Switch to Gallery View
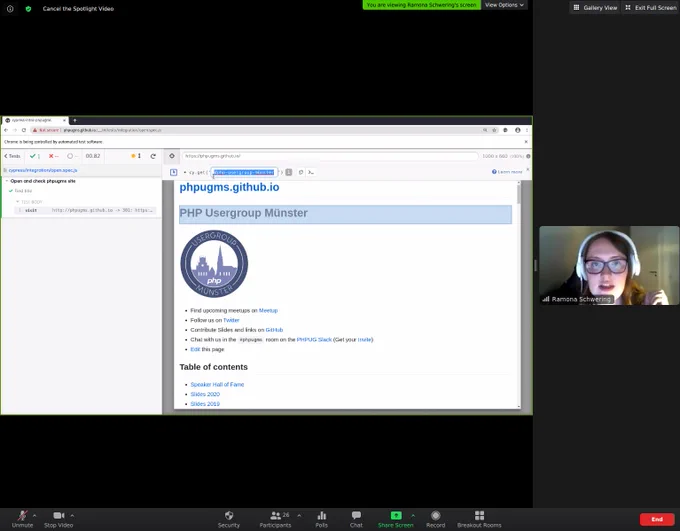The width and height of the screenshot is (680, 531). (595, 7)
